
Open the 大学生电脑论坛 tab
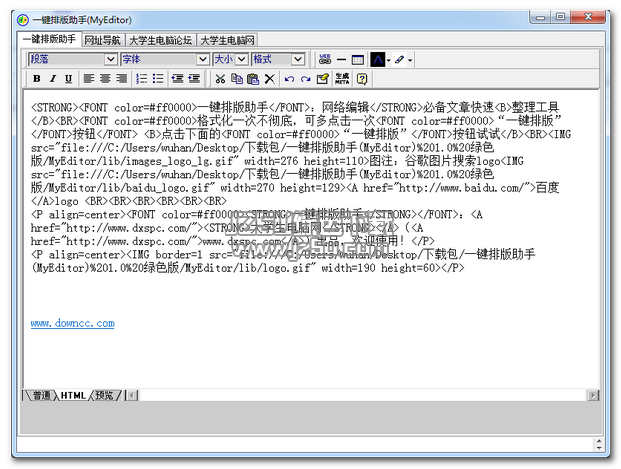click(160, 40)
